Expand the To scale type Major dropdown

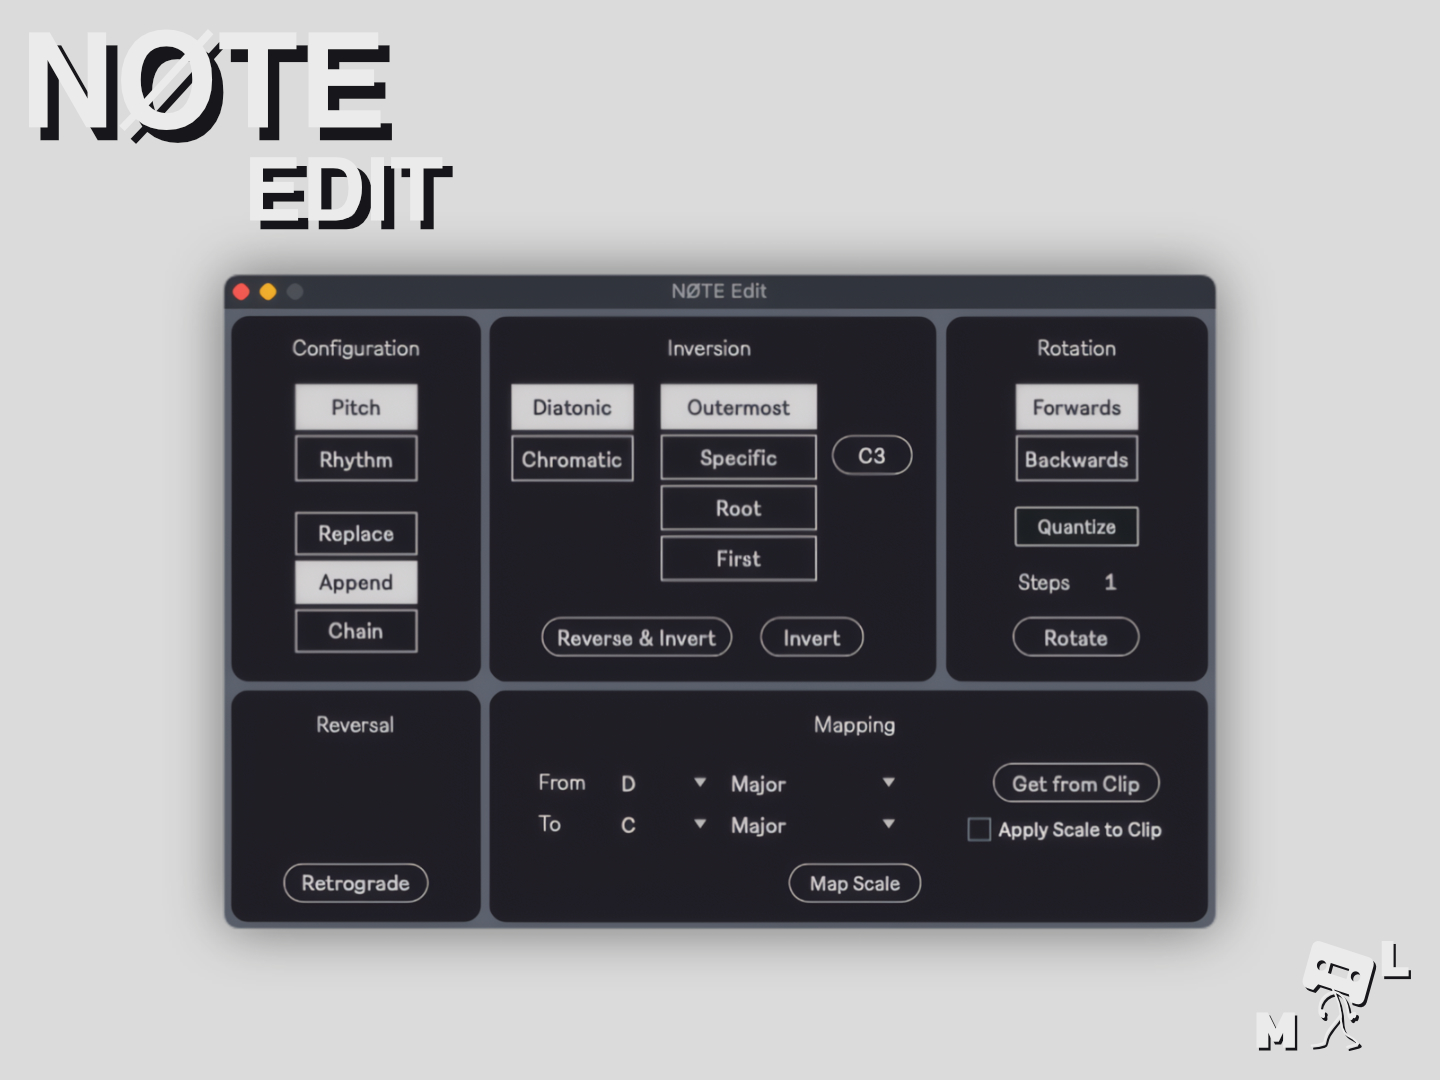812,825
